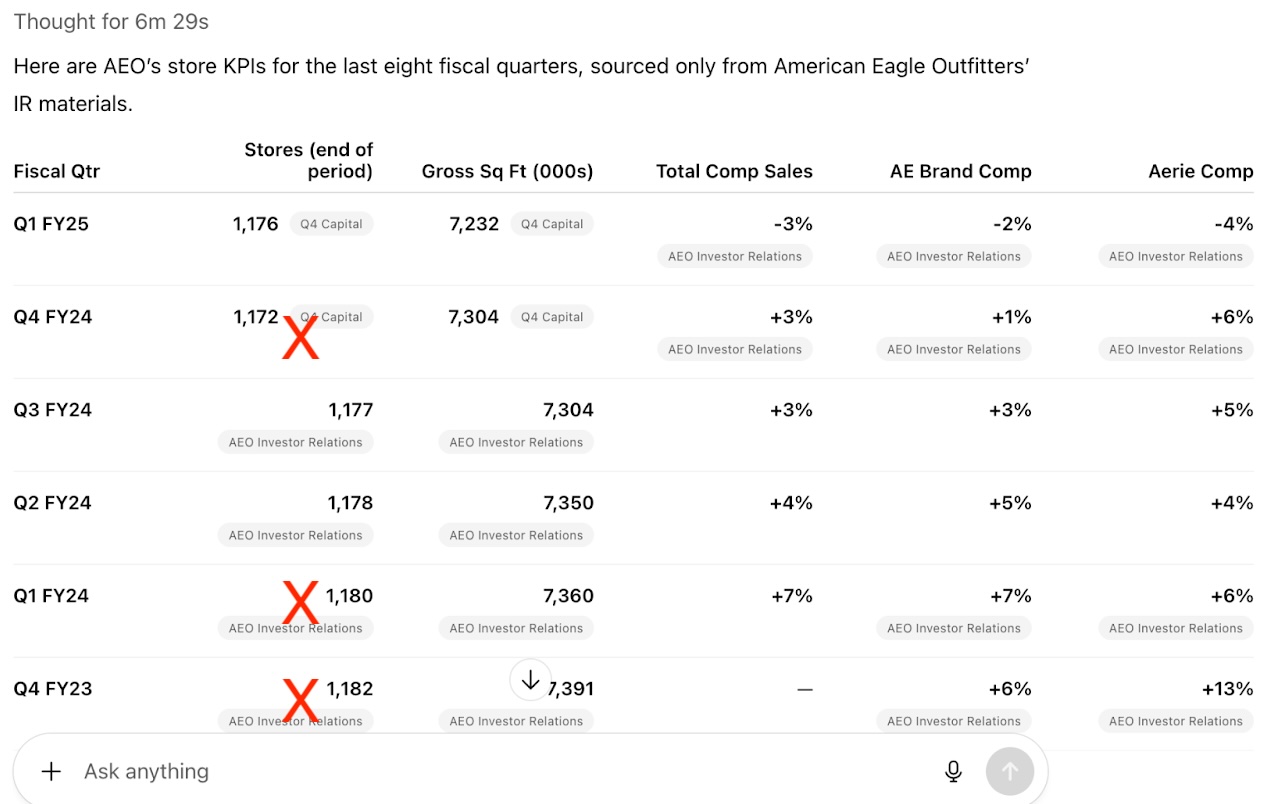Image resolution: width=1279 pixels, height=804 pixels.
Task: Open AEO Investor Relations source under Q3 FY24 stores
Action: click(x=295, y=442)
